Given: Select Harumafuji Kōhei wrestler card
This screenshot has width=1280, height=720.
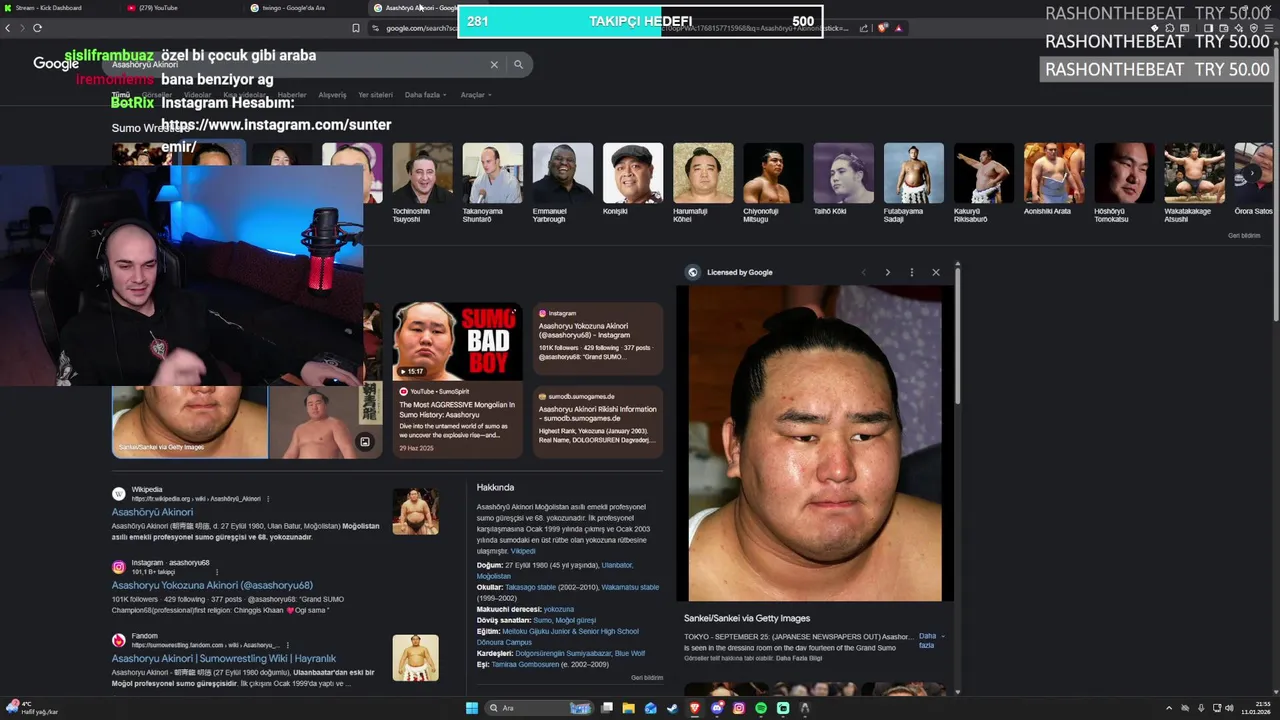Looking at the screenshot, I should click(702, 183).
